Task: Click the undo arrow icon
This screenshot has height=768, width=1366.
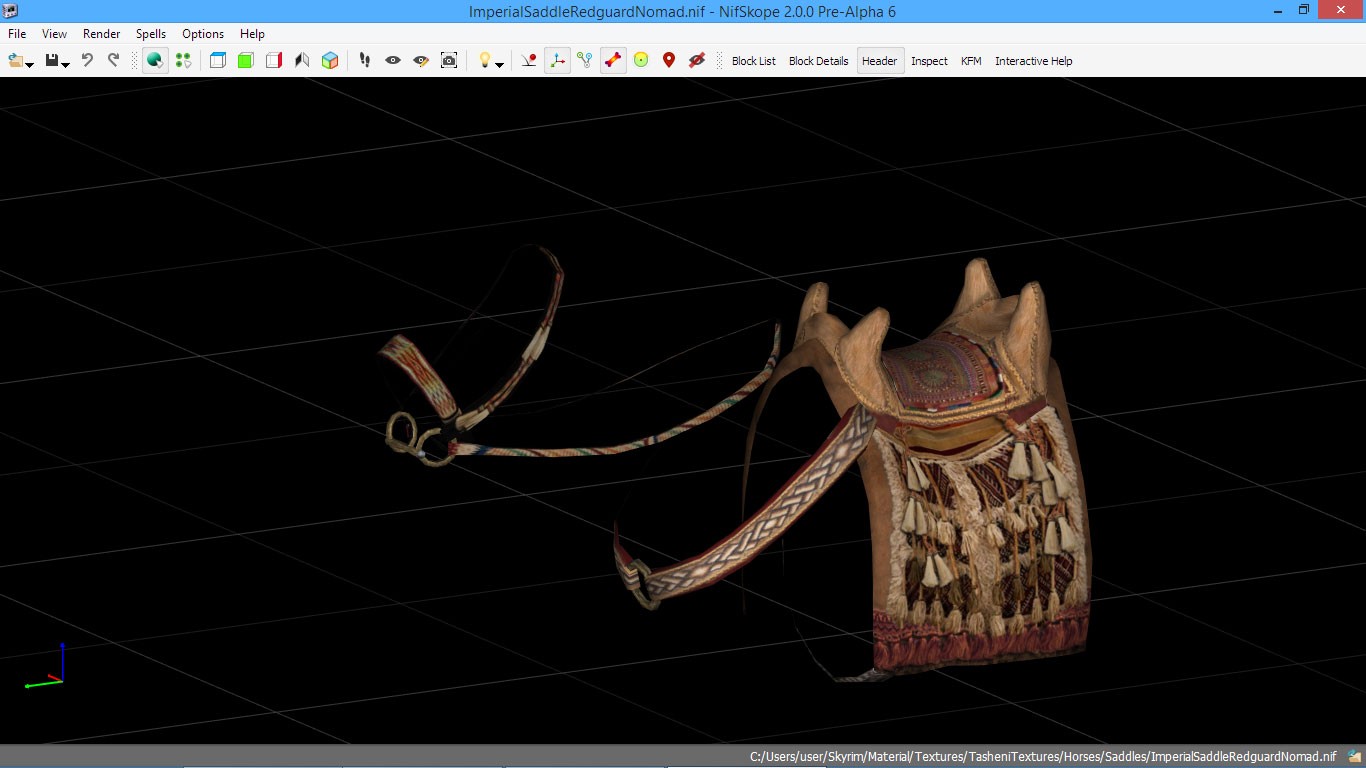Action: (x=87, y=60)
